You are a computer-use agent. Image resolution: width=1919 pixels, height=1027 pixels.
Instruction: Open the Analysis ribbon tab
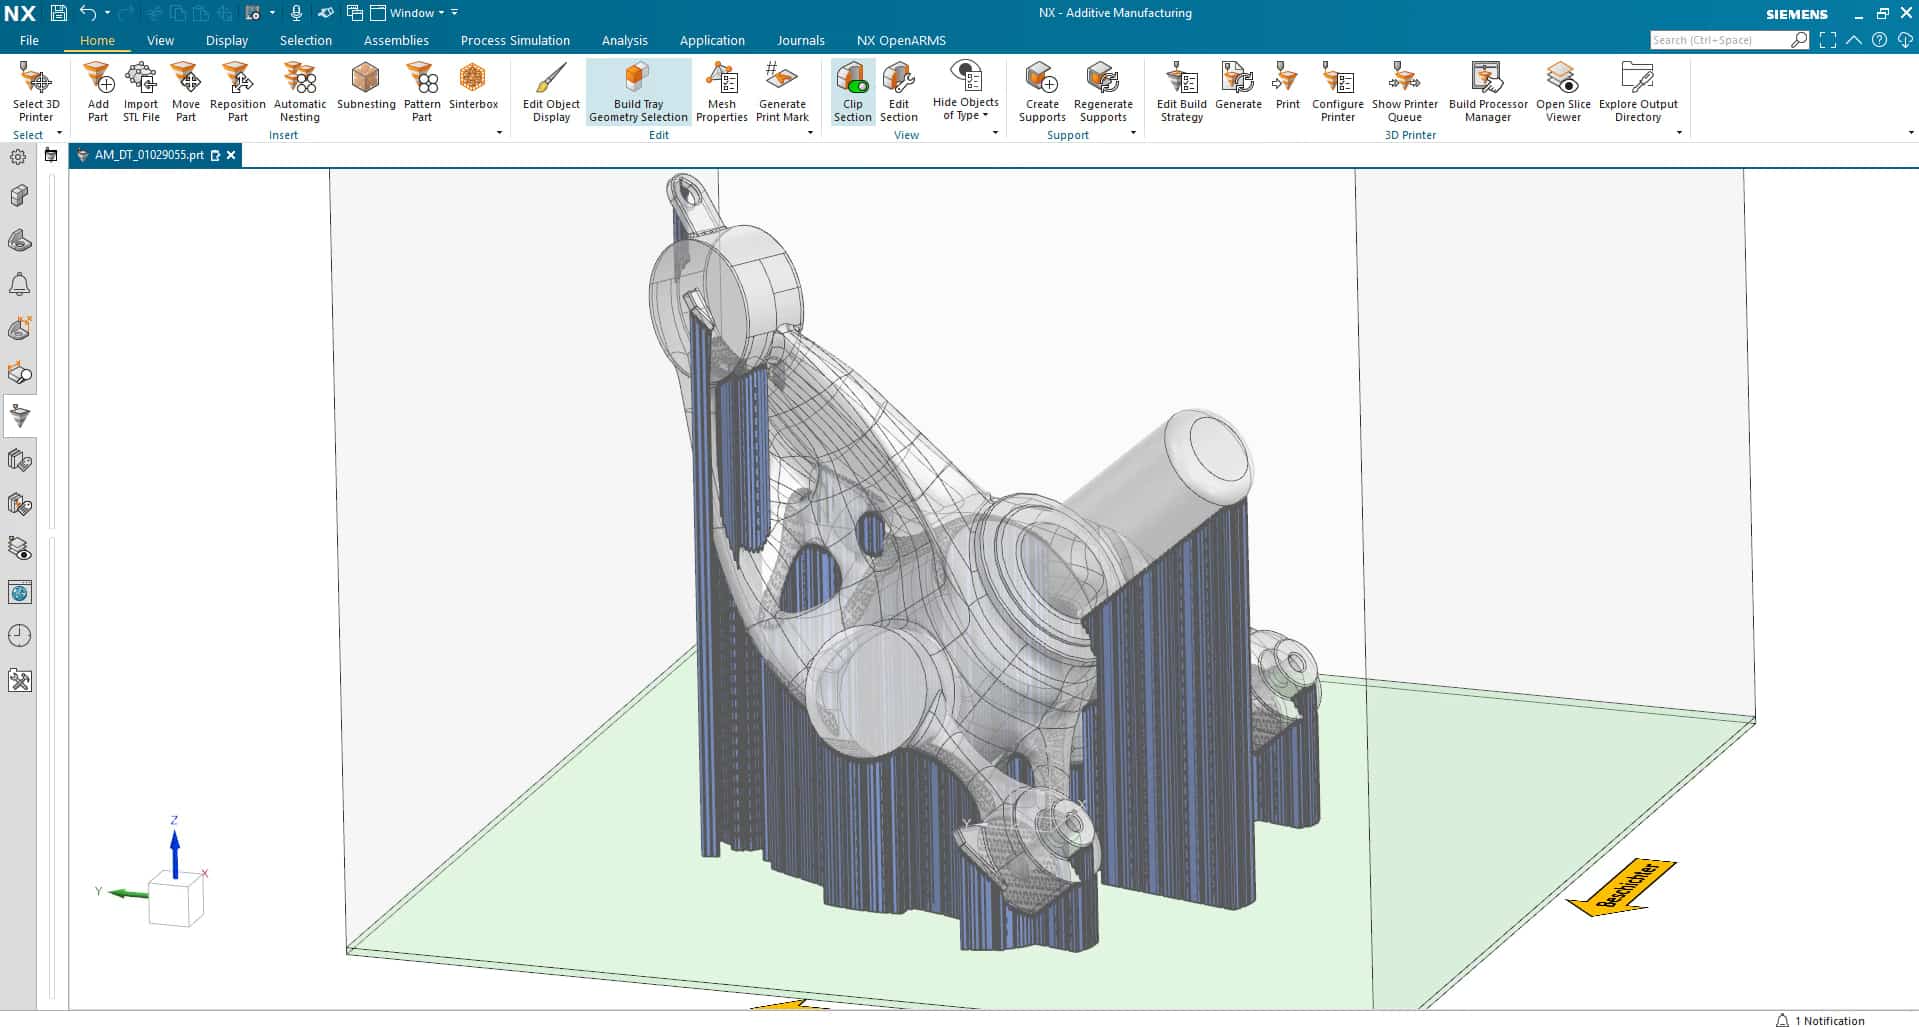click(625, 40)
